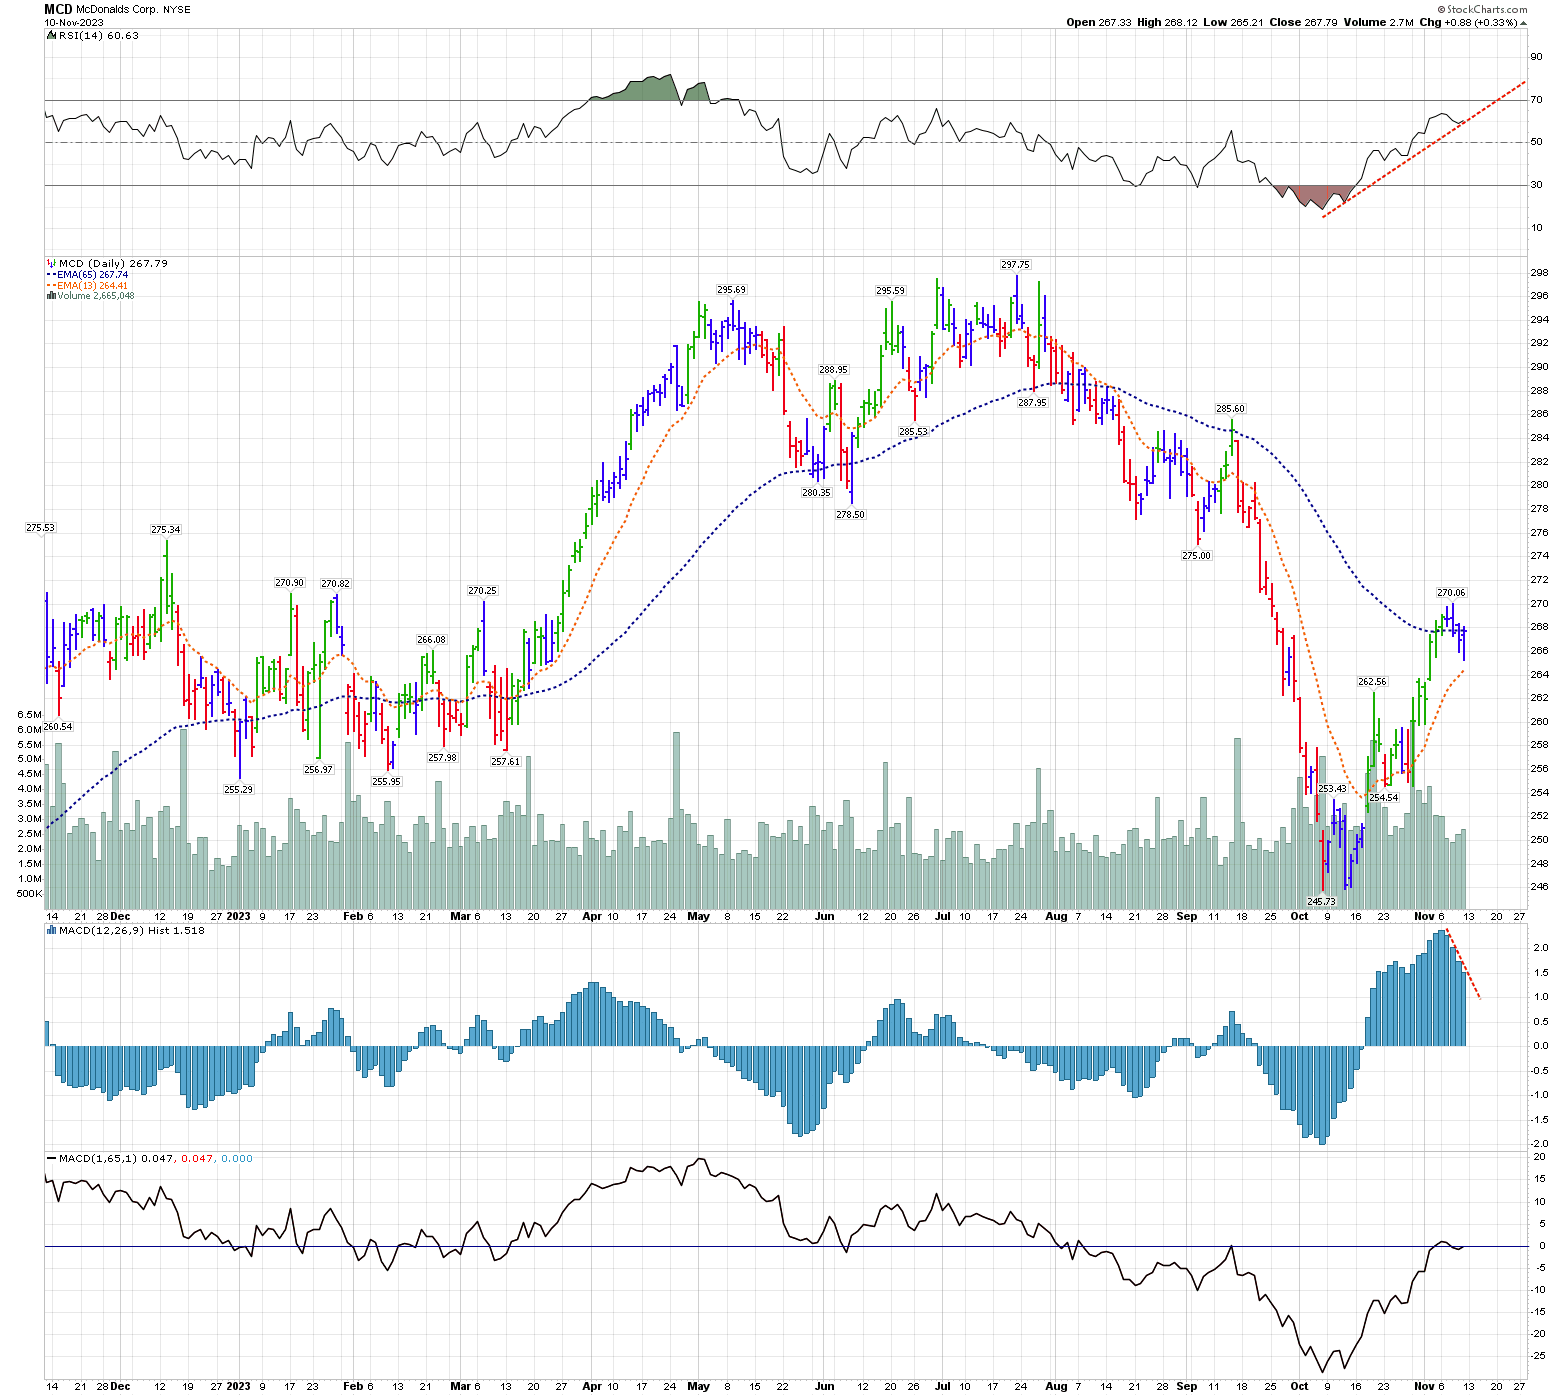Click the 266.08 price label

point(431,640)
